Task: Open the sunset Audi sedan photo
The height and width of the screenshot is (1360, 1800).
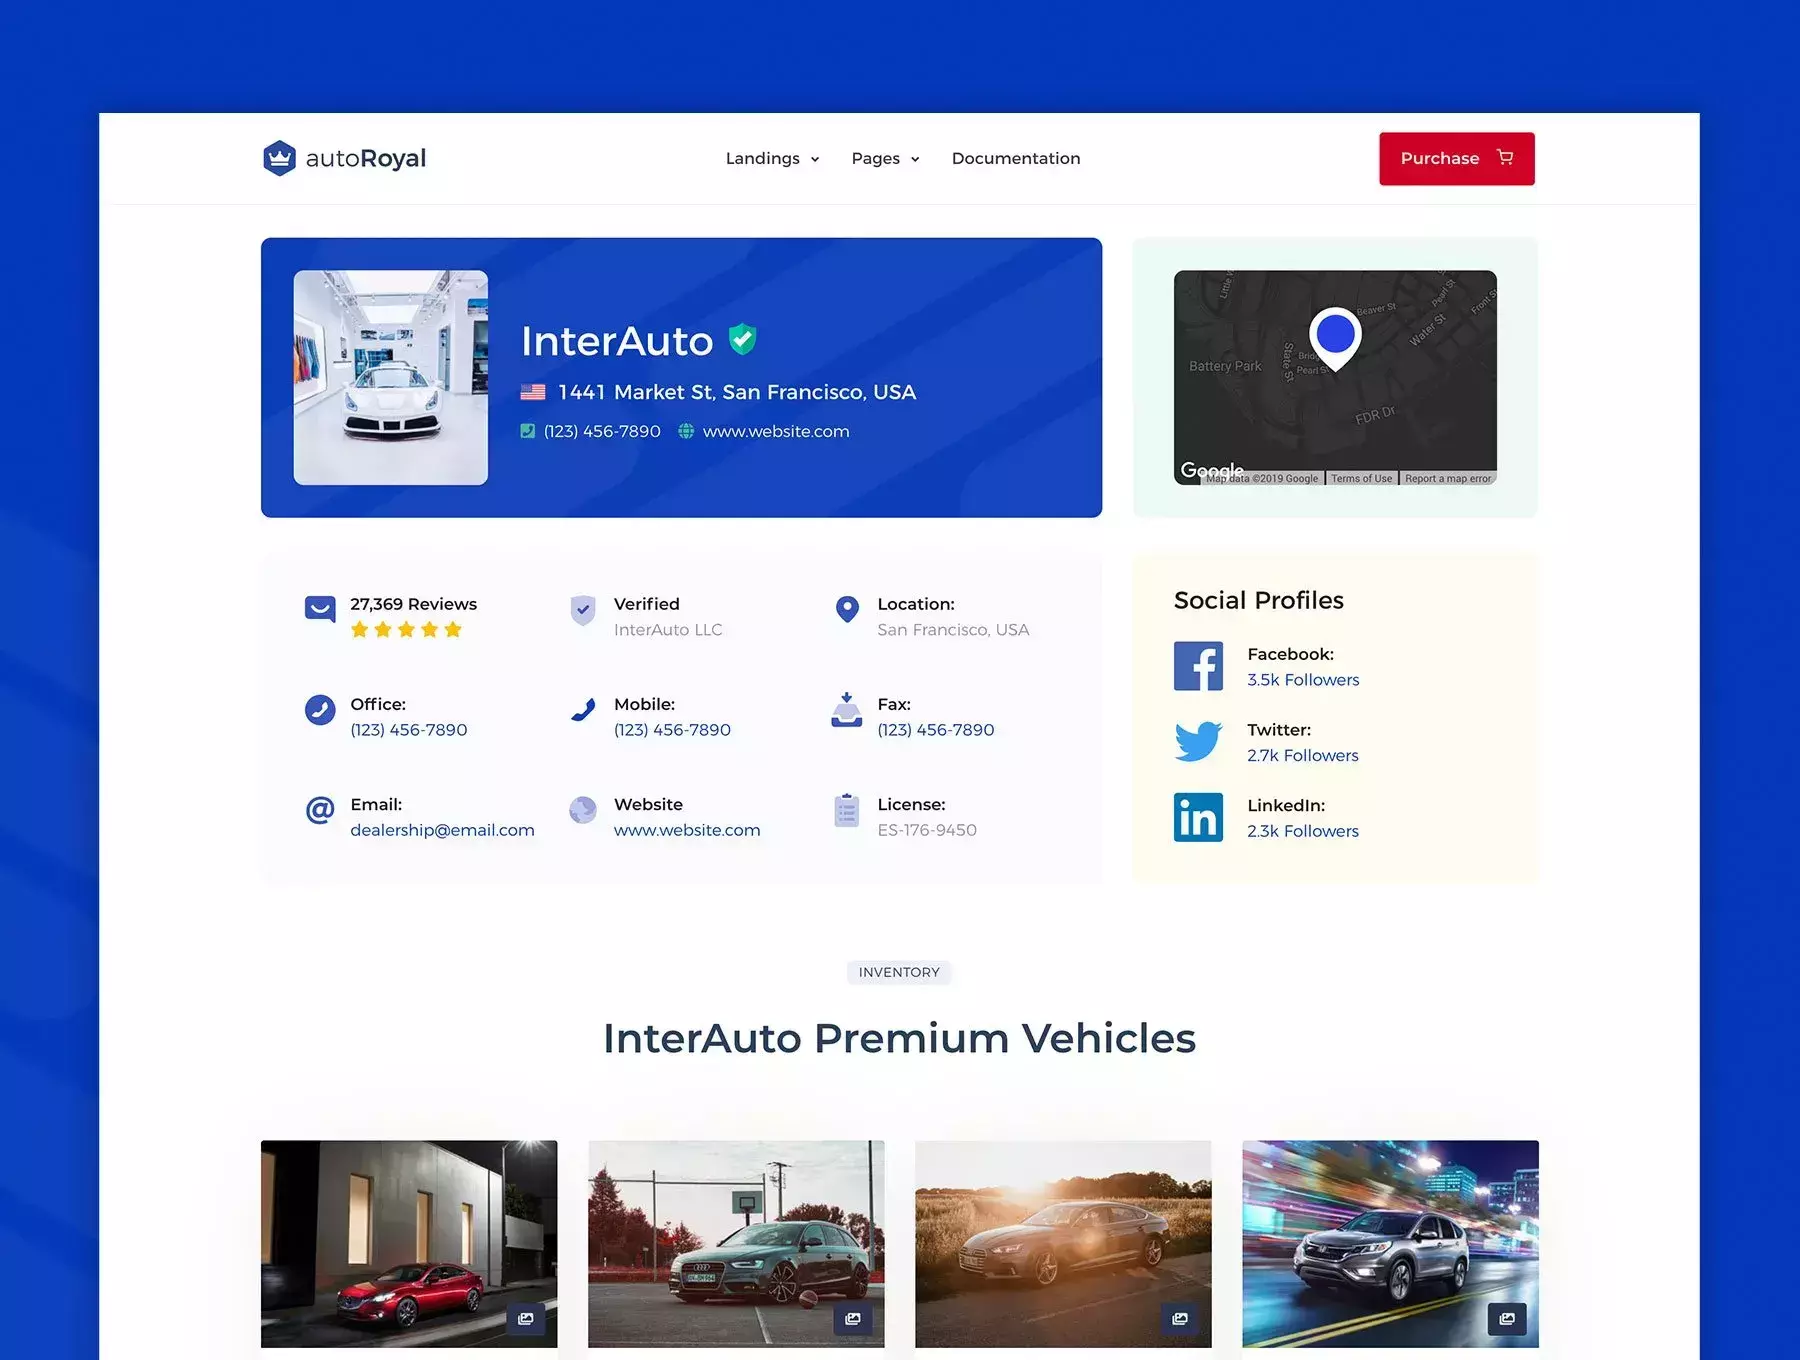Action: click(1063, 1244)
